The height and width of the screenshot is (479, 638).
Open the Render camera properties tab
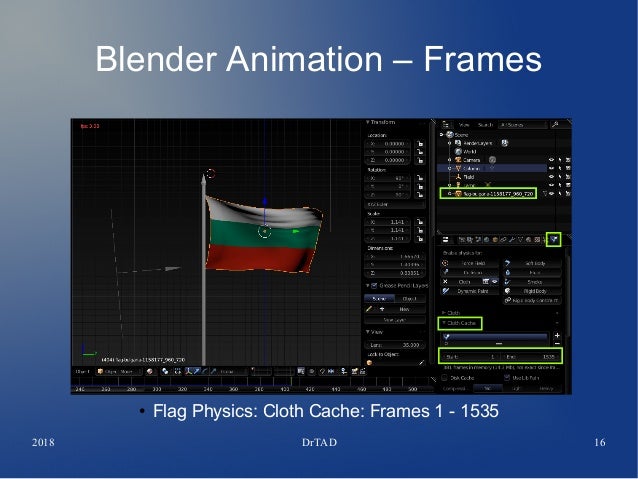pos(461,239)
